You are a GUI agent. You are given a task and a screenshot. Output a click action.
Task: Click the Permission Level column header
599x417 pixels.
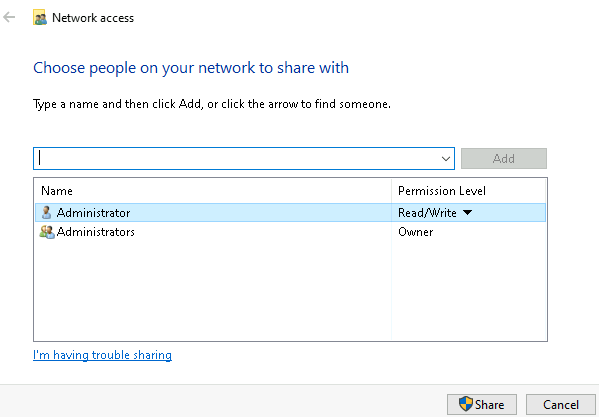point(468,191)
